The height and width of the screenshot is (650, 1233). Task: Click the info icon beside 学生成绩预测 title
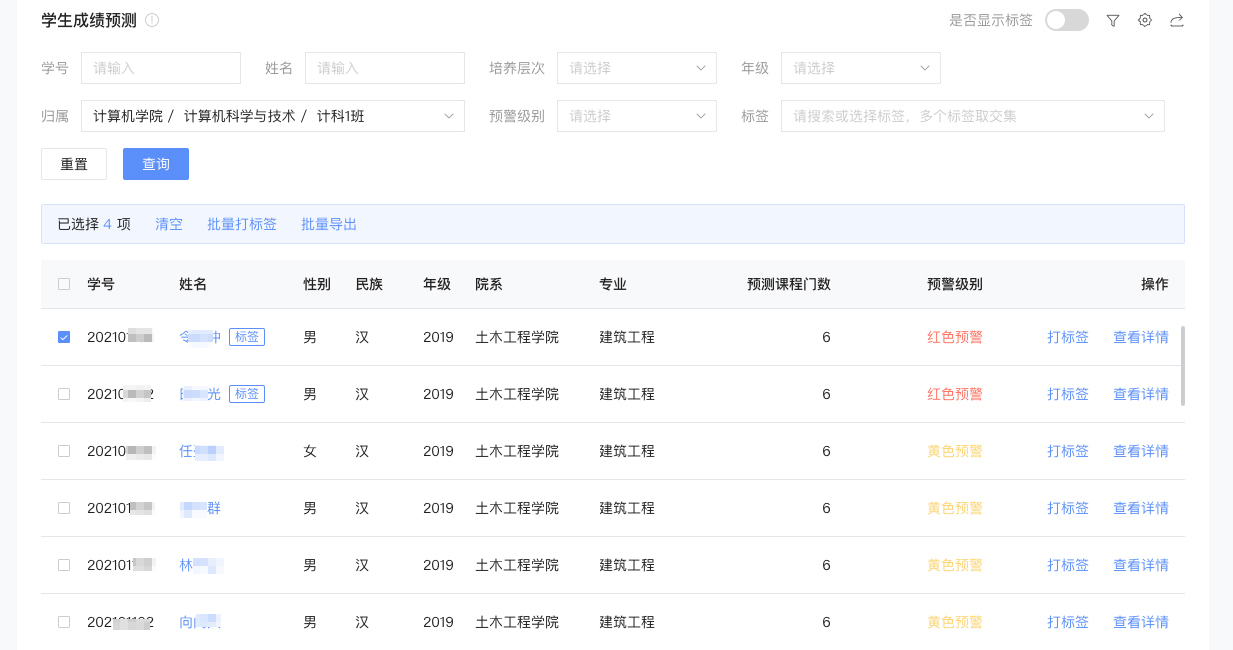coord(151,19)
